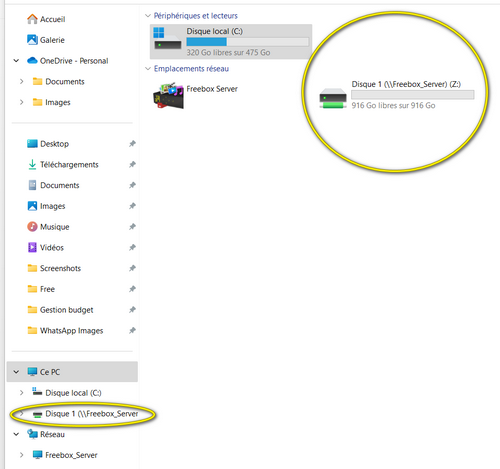The width and height of the screenshot is (500, 469).
Task: Open the pinned Images picture icon
Action: point(32,206)
